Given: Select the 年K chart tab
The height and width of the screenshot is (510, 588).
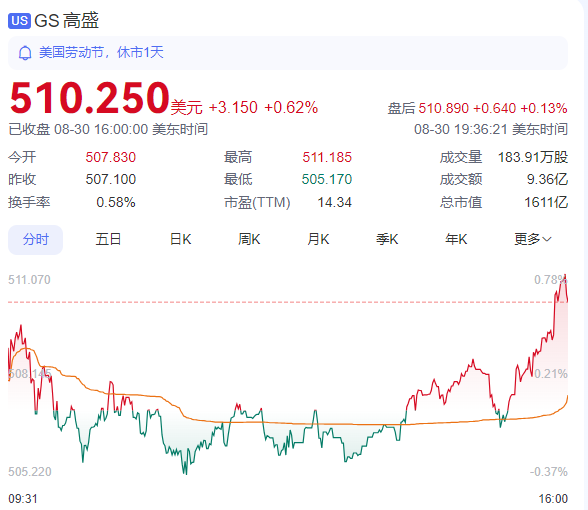Looking at the screenshot, I should pyautogui.click(x=456, y=239).
